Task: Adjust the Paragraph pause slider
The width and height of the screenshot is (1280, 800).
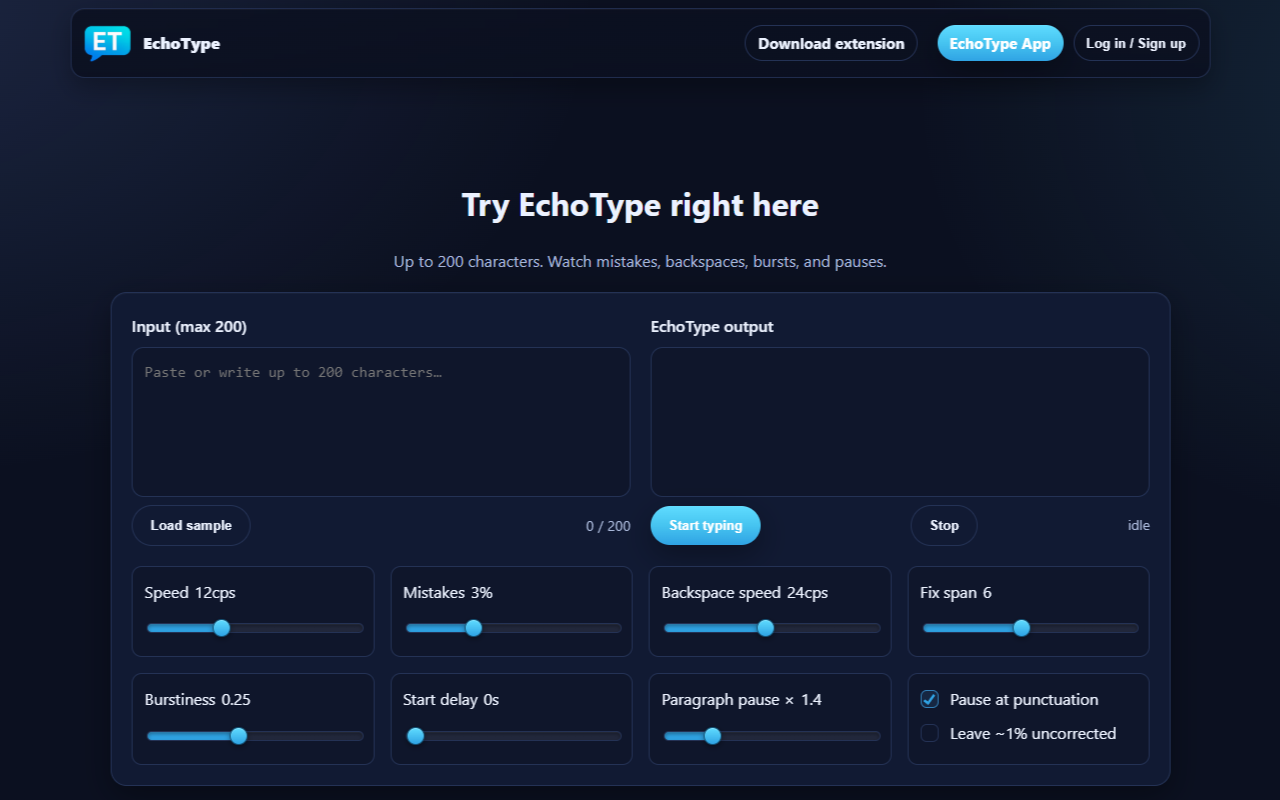Action: coord(772,736)
